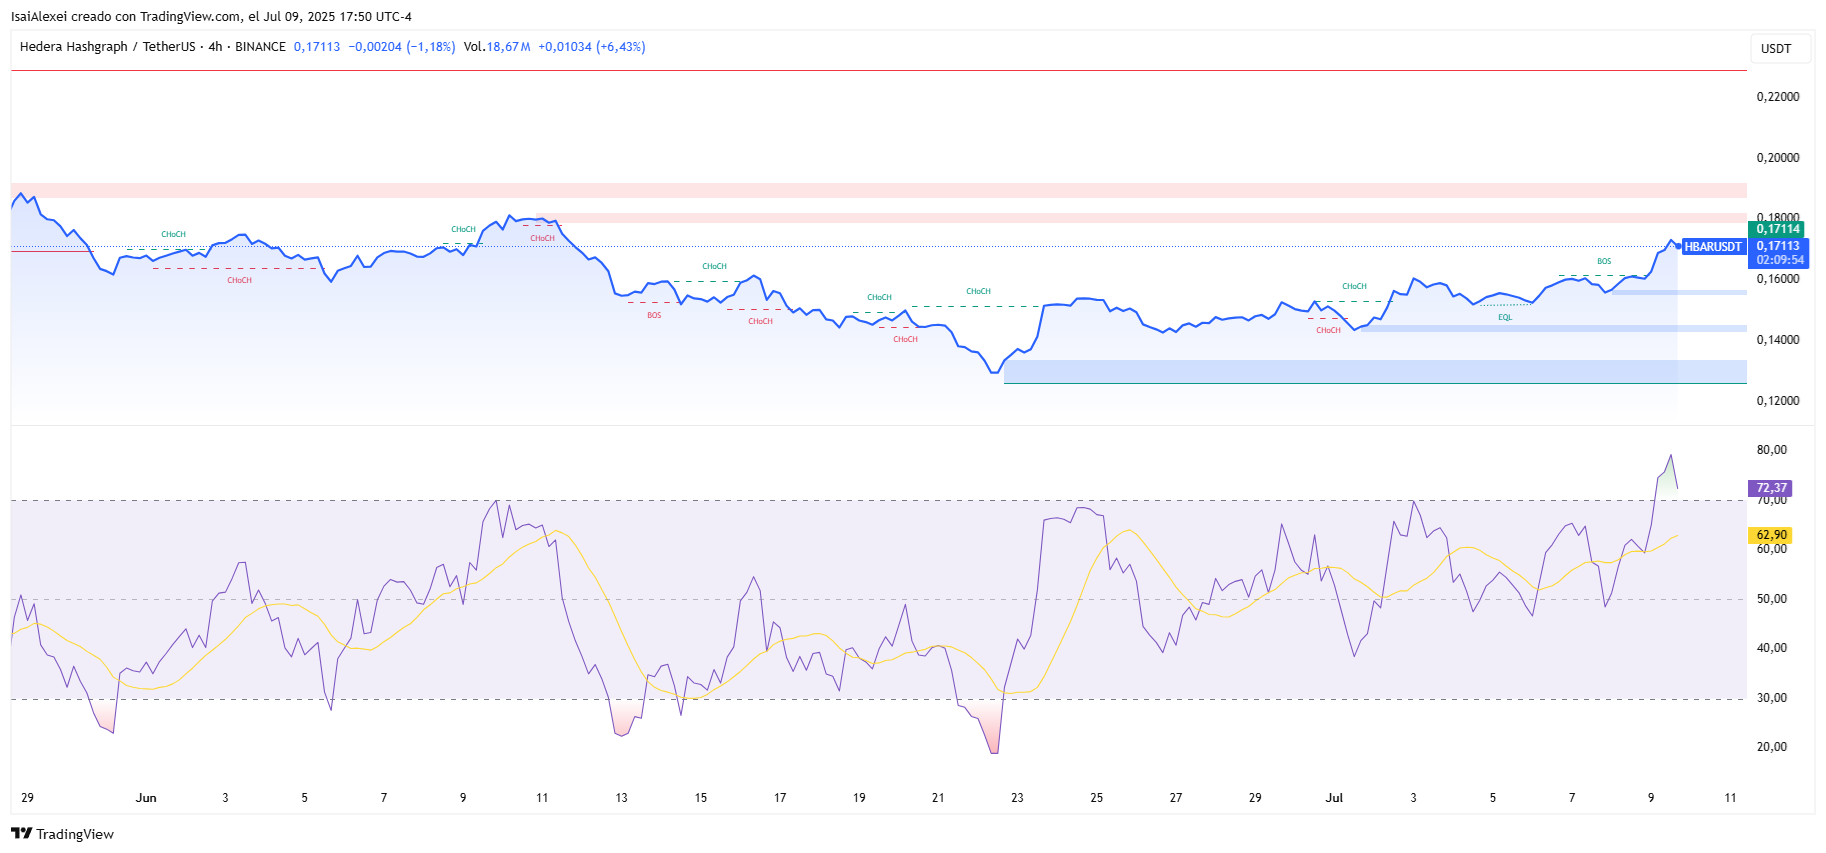Viewport: 1826px width, 853px height.
Task: Click the TradingView logo at bottom left
Action: pyautogui.click(x=62, y=834)
